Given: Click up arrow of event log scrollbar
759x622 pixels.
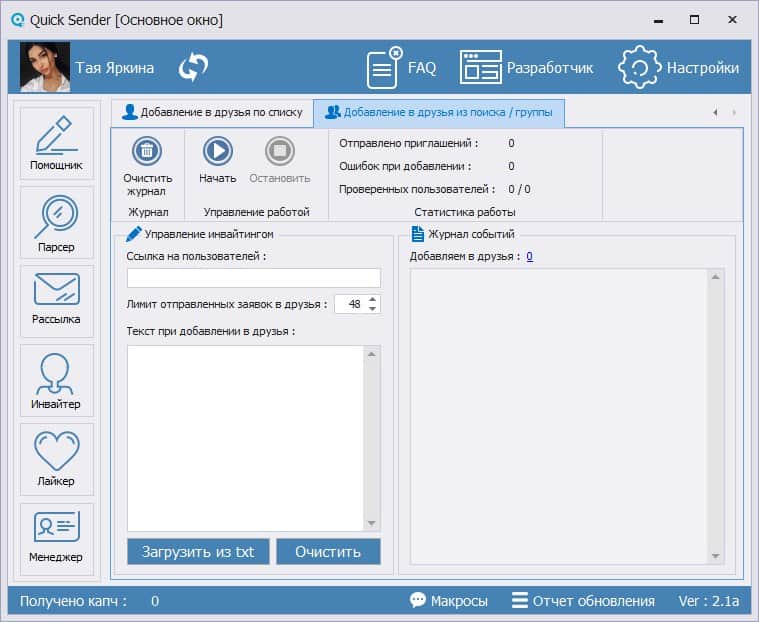Looking at the screenshot, I should pyautogui.click(x=715, y=277).
